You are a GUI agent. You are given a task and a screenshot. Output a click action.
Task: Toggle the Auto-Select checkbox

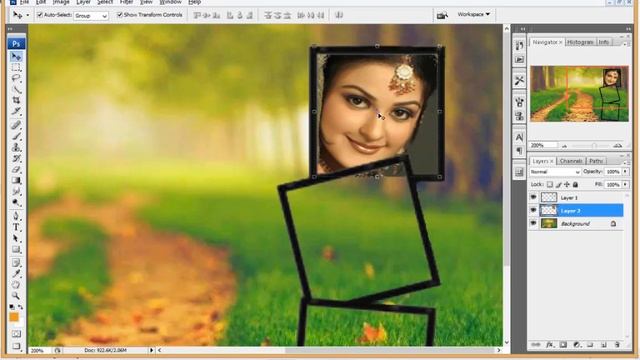coord(40,15)
